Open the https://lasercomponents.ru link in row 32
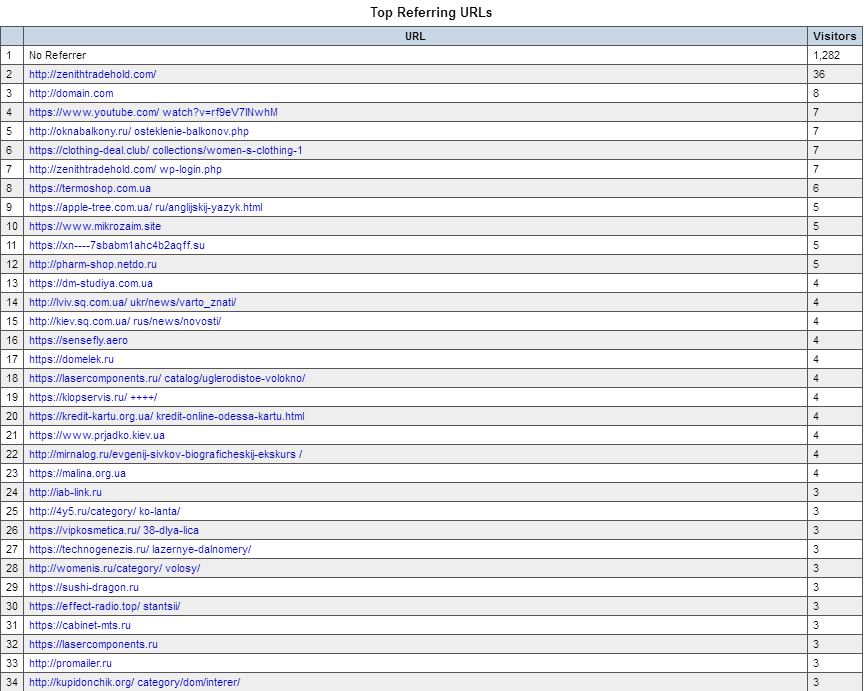Image resolution: width=866 pixels, height=691 pixels. click(x=93, y=644)
